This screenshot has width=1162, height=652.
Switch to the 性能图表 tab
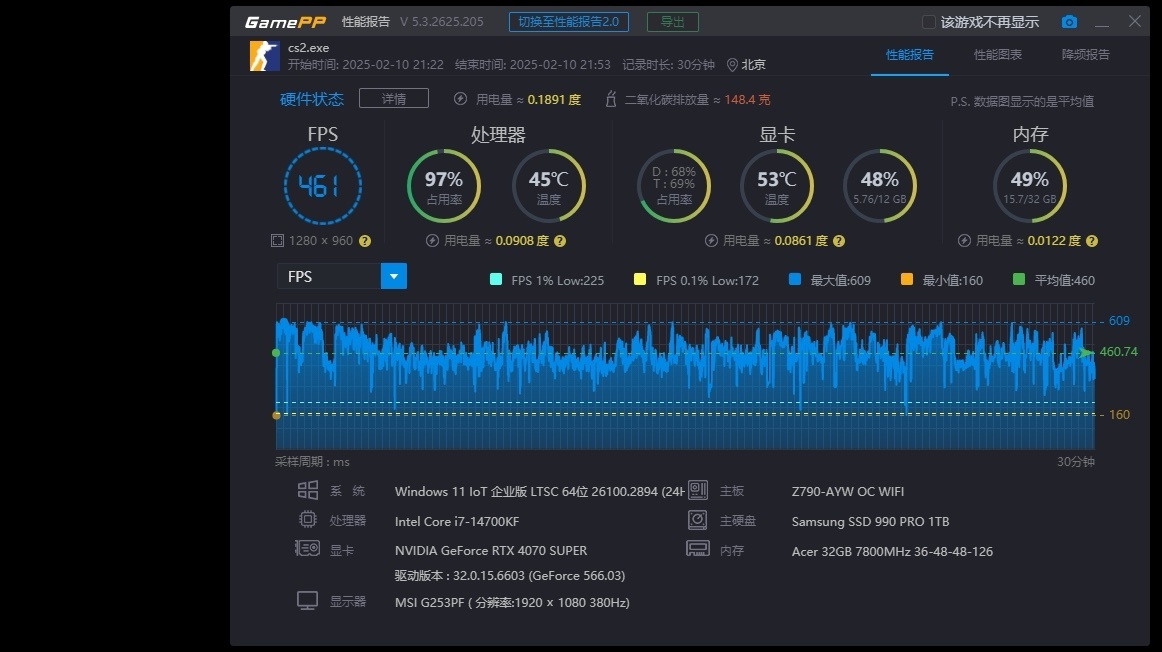pyautogui.click(x=997, y=55)
